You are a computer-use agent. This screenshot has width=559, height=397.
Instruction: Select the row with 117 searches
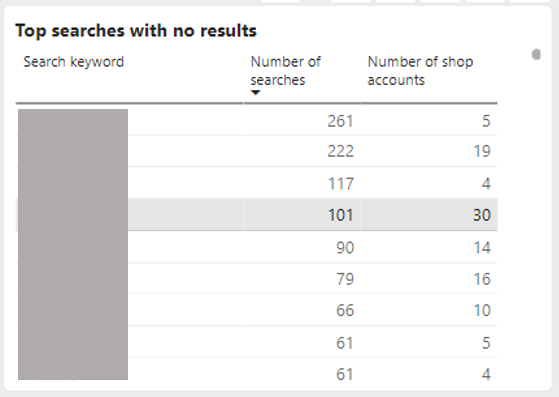tap(257, 183)
